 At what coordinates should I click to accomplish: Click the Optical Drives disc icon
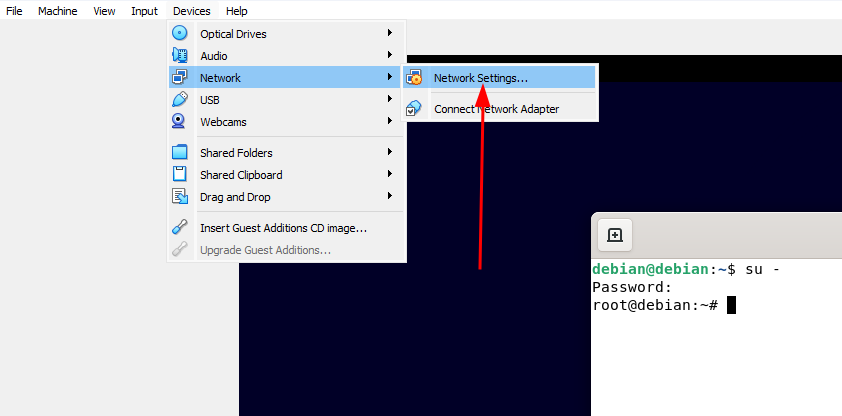pyautogui.click(x=179, y=33)
